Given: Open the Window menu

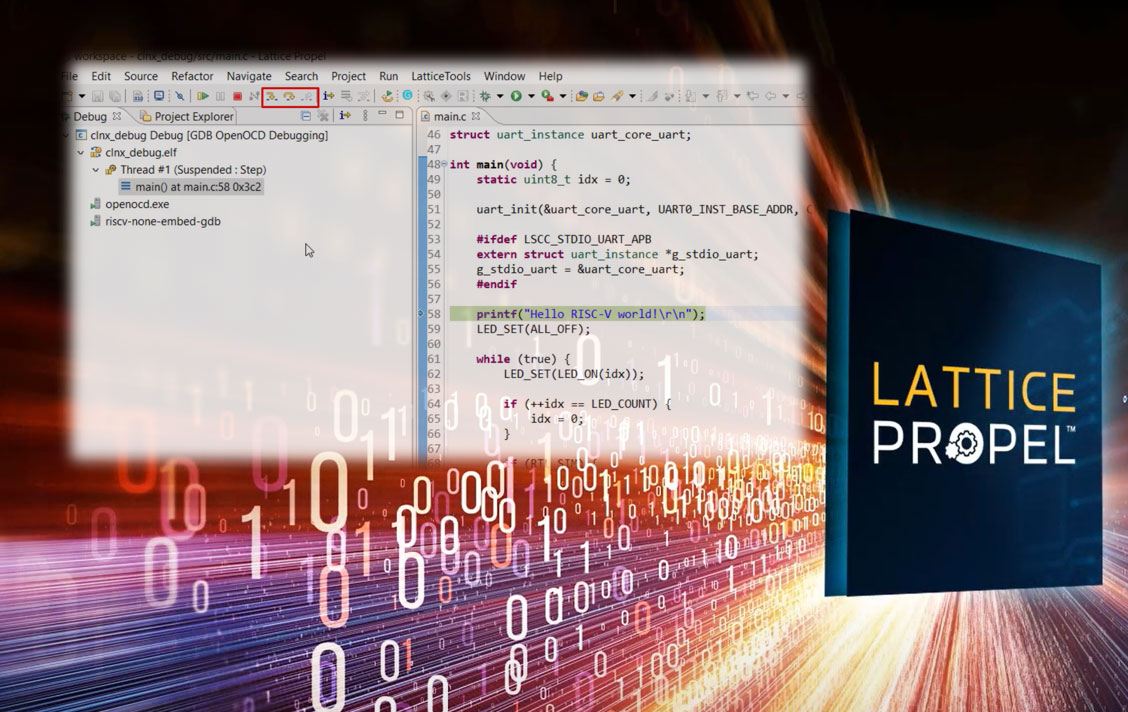Looking at the screenshot, I should coord(504,76).
